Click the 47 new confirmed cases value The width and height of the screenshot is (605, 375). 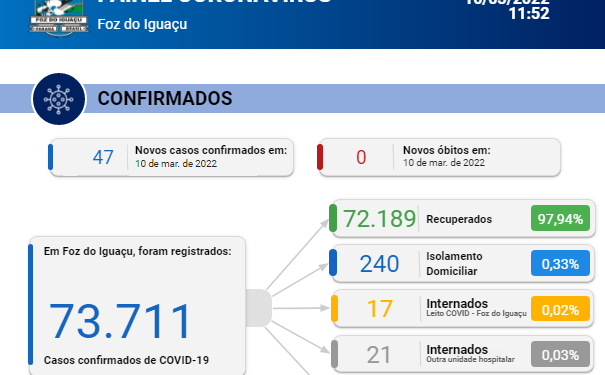(103, 157)
